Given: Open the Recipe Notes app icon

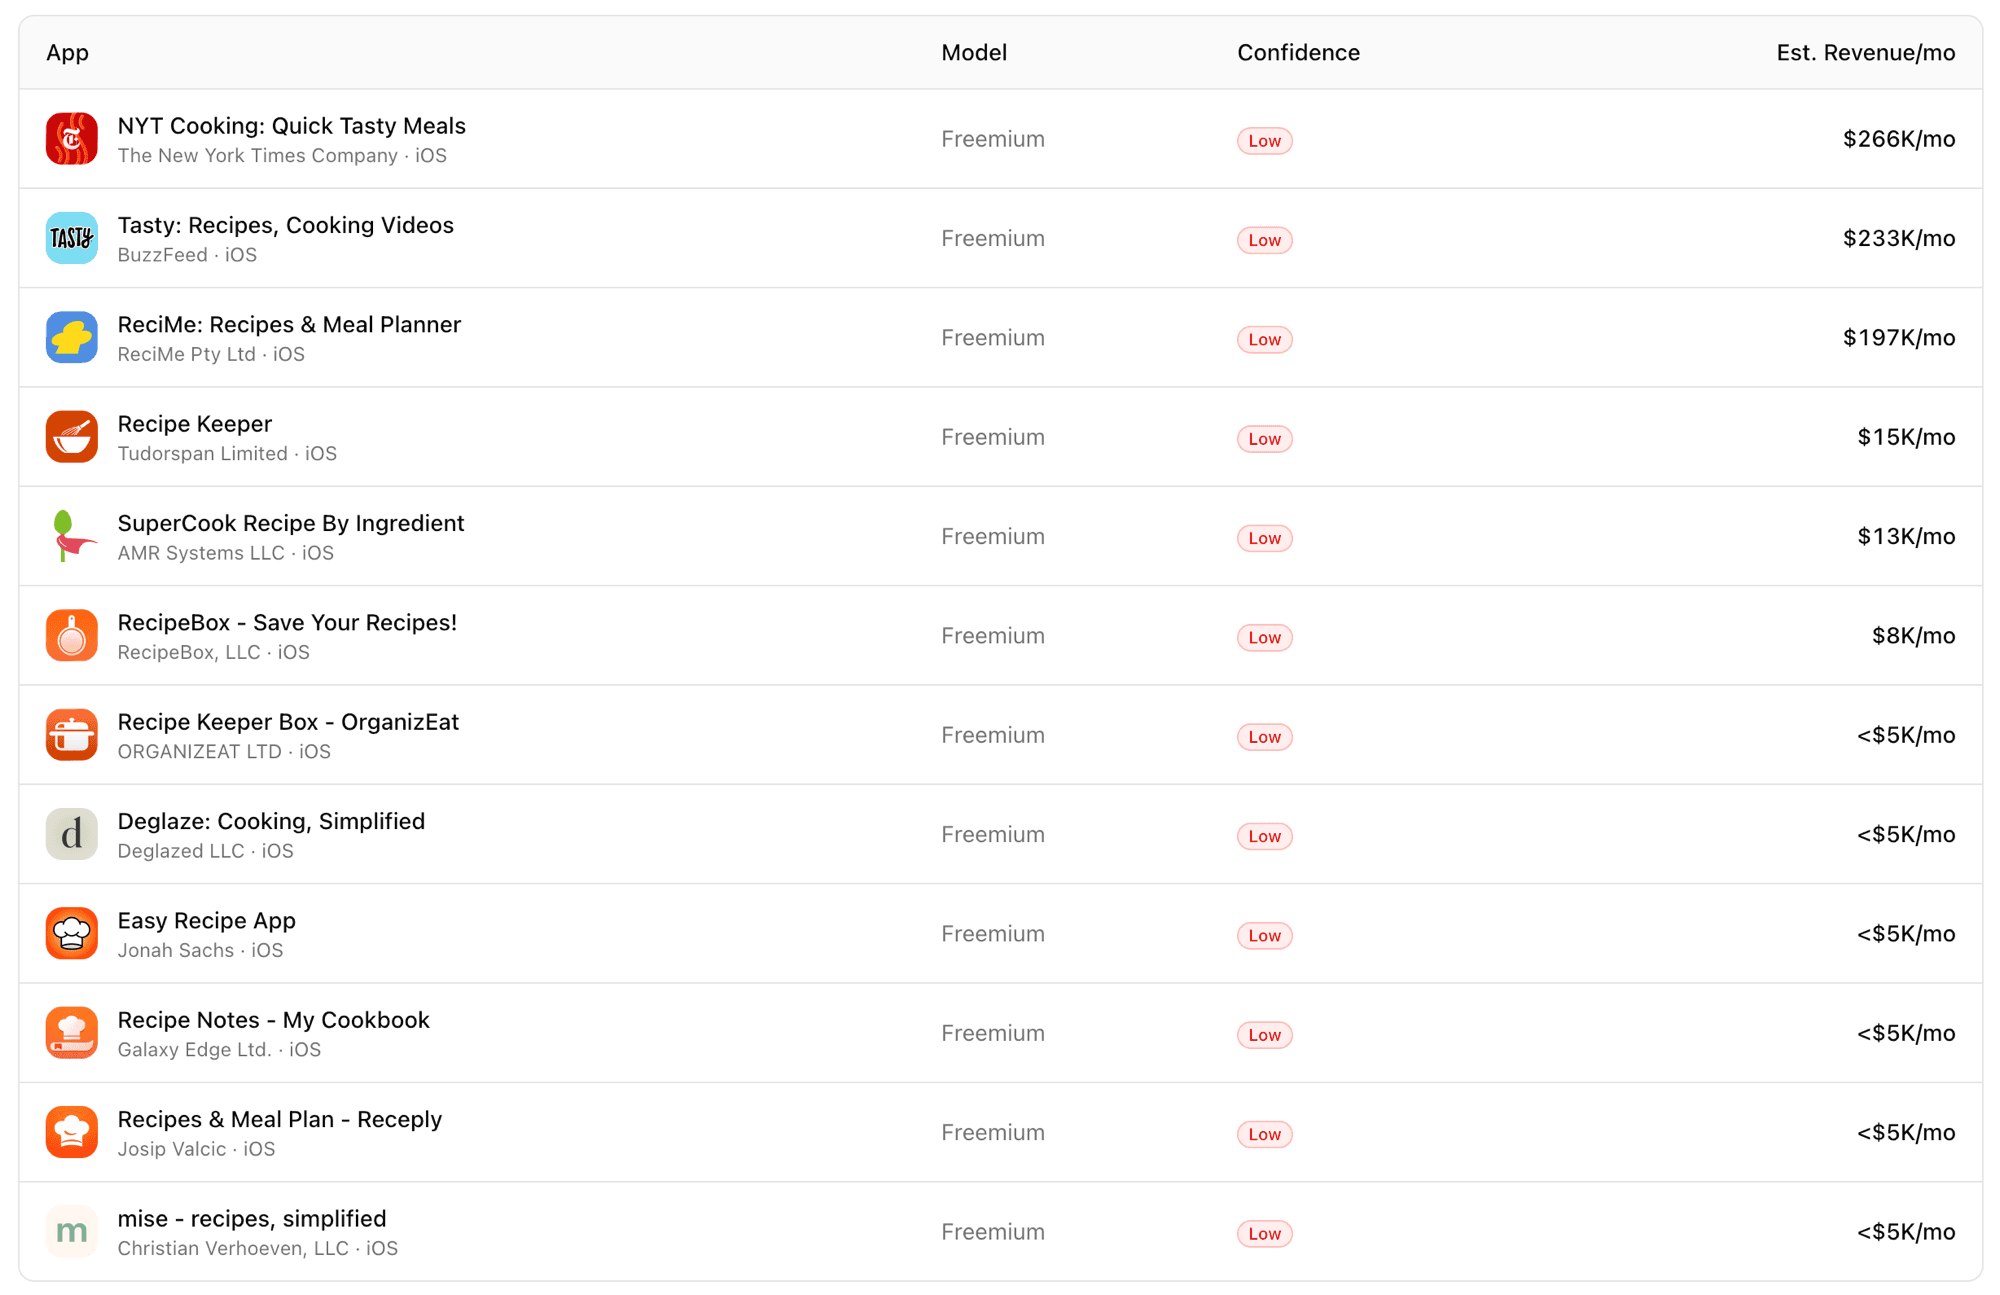Looking at the screenshot, I should tap(72, 1033).
